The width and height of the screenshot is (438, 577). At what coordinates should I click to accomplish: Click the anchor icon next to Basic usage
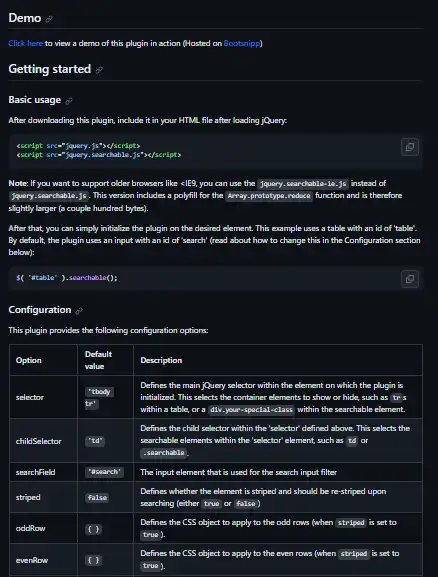coord(69,100)
